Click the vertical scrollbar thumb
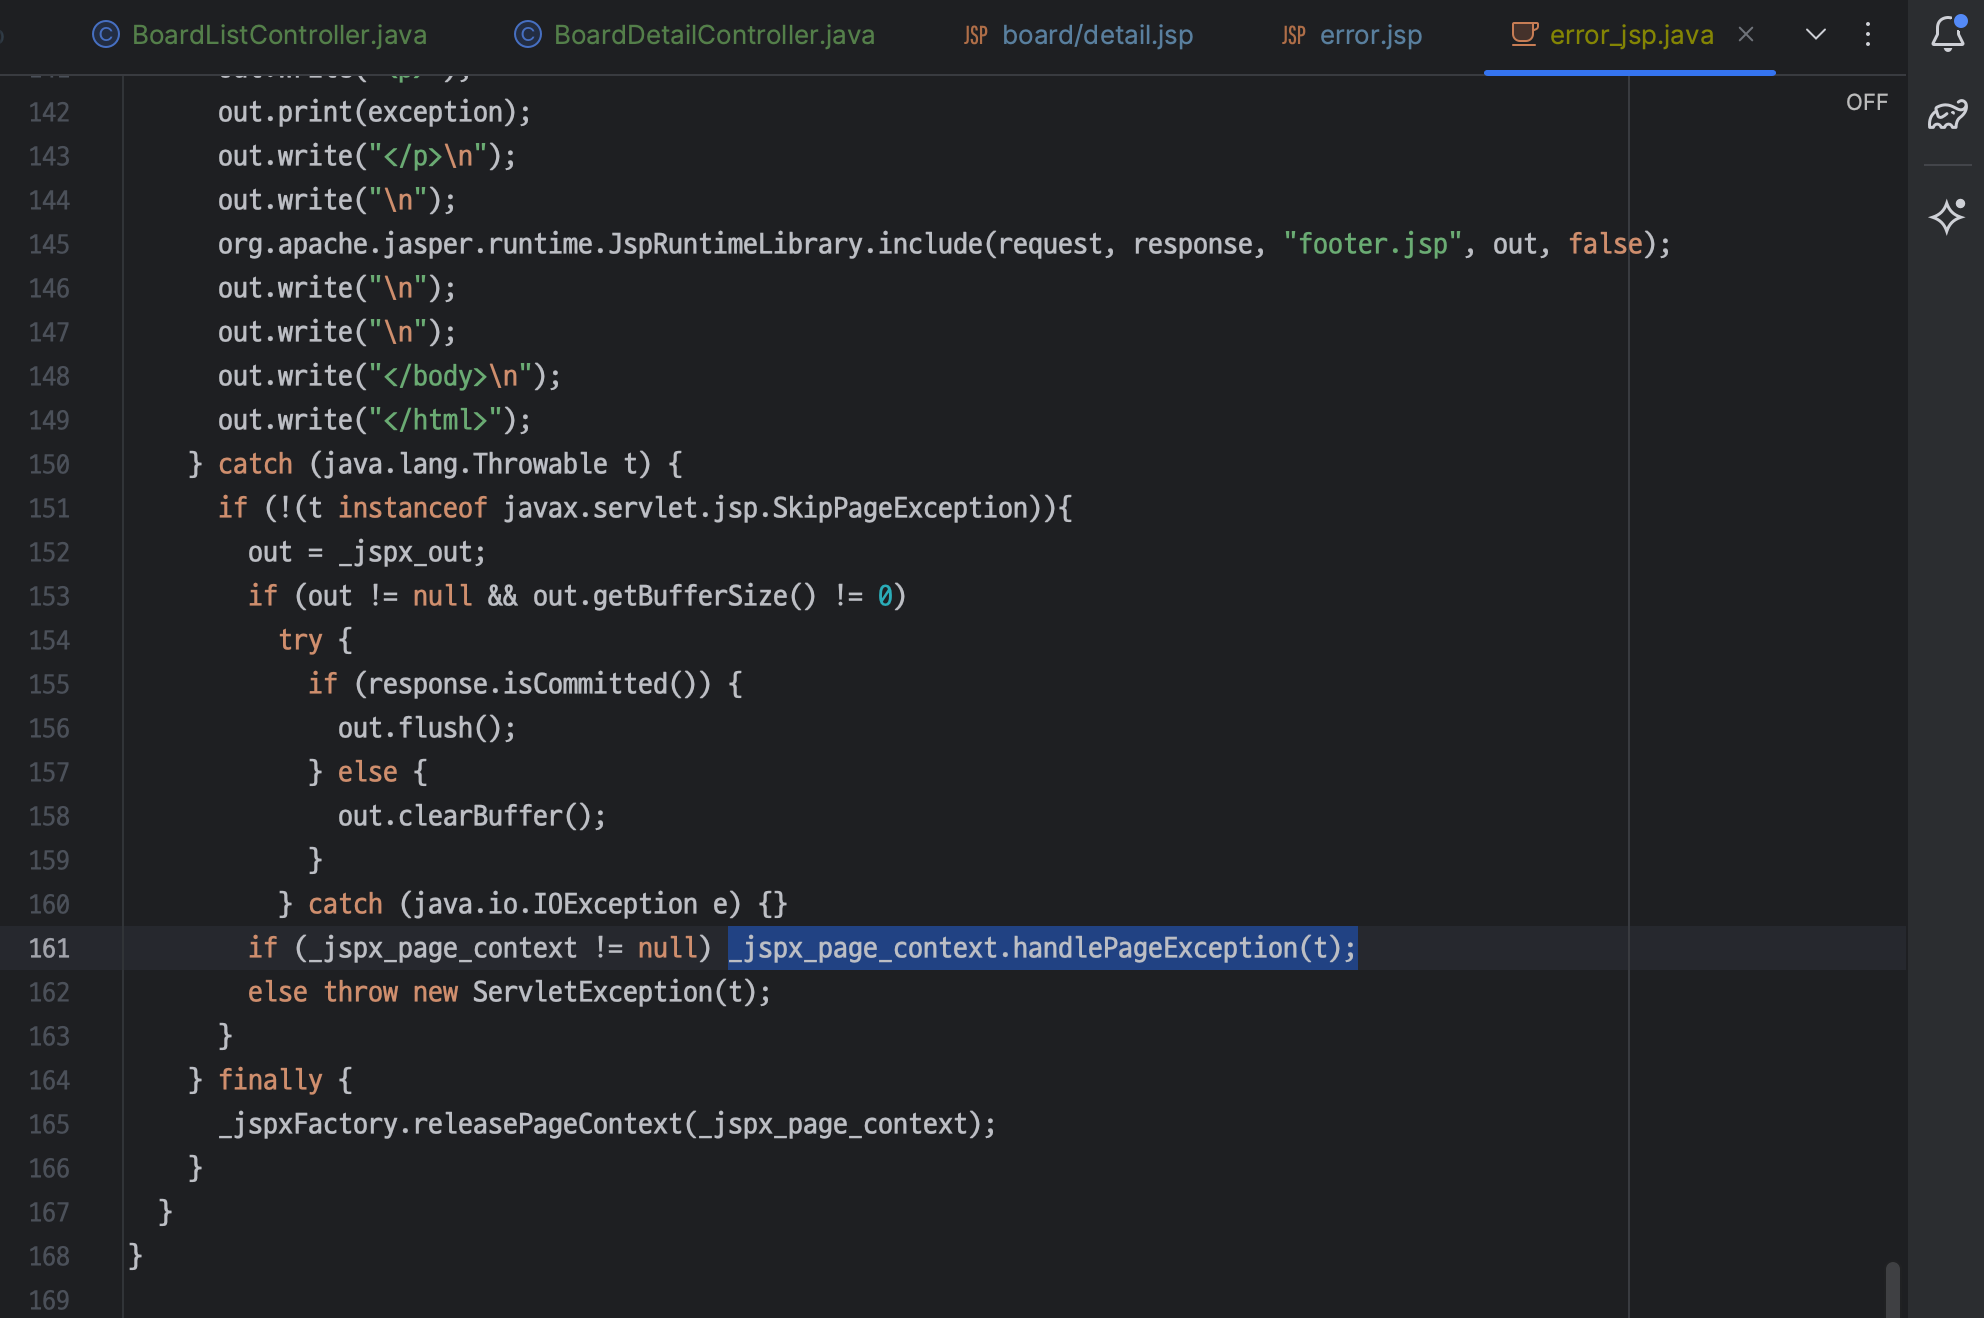Viewport: 1984px width, 1318px height. 1892,1288
